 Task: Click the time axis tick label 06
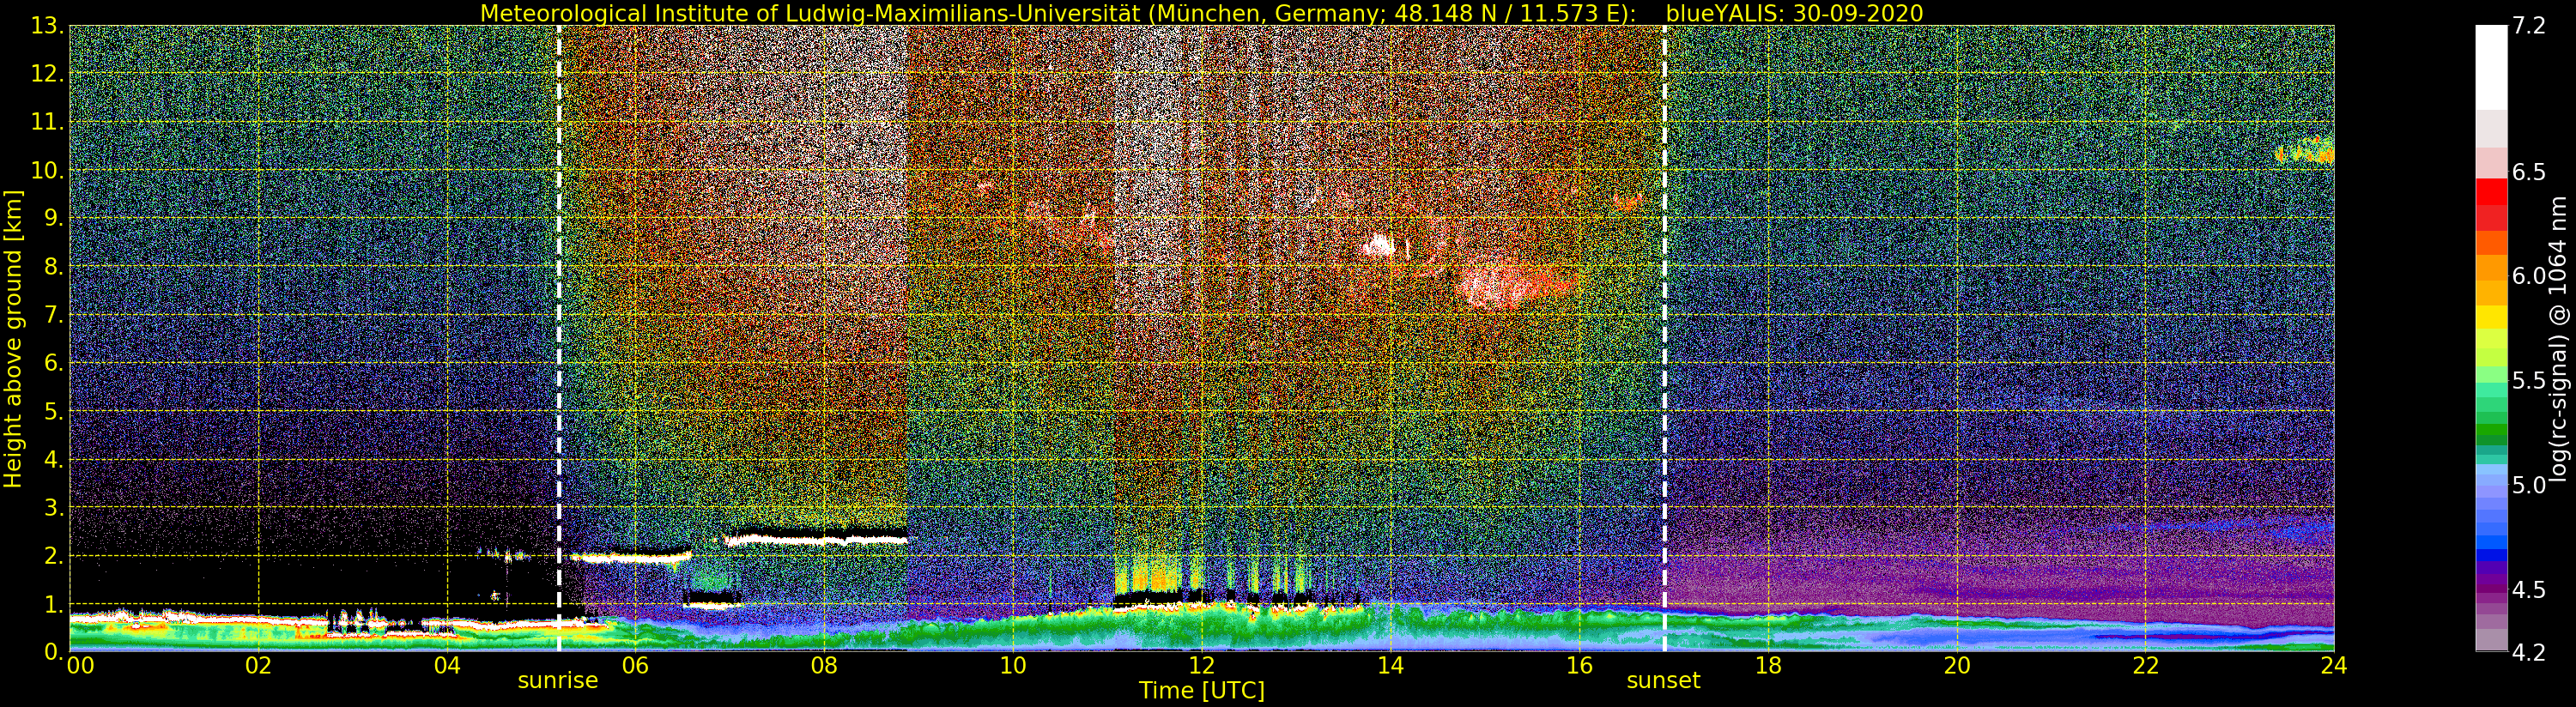point(635,666)
